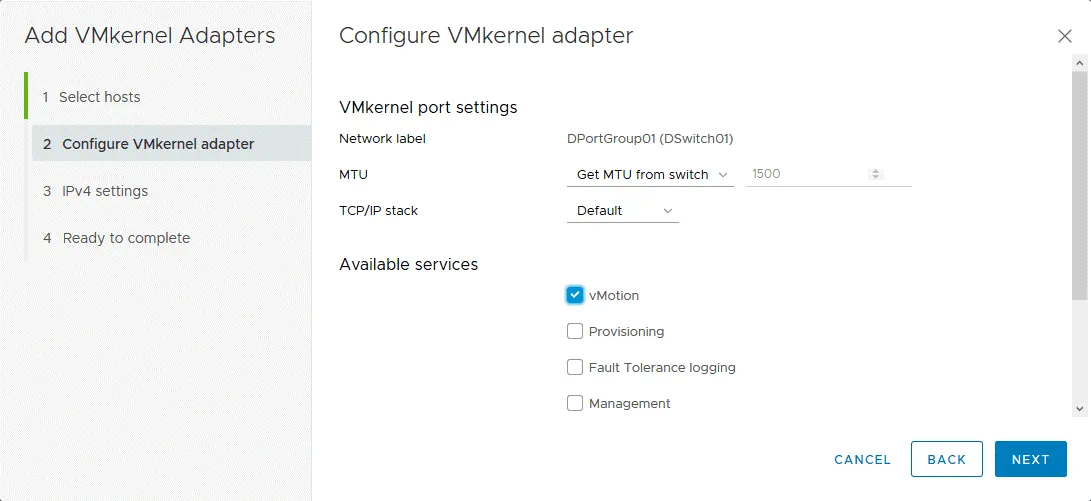The width and height of the screenshot is (1091, 501).
Task: Open the Get MTU from switch dropdown
Action: pyautogui.click(x=650, y=174)
